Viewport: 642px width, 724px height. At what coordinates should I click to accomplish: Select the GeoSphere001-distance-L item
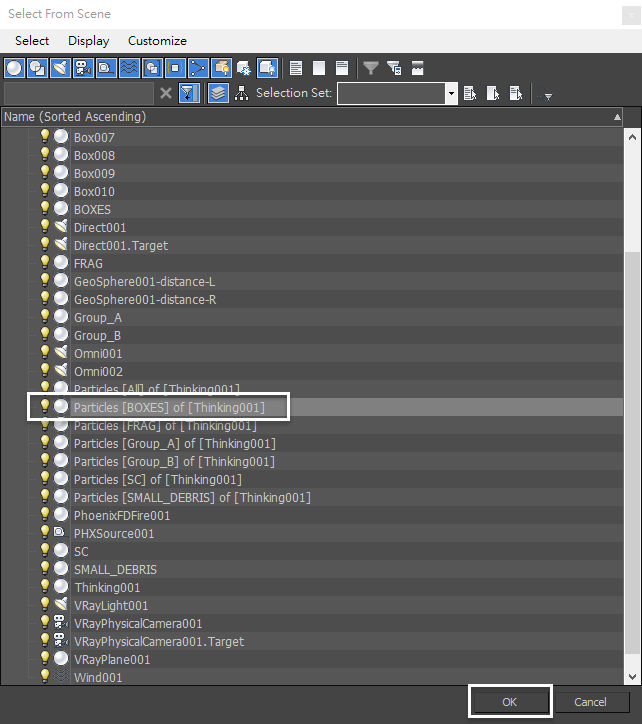pos(145,281)
